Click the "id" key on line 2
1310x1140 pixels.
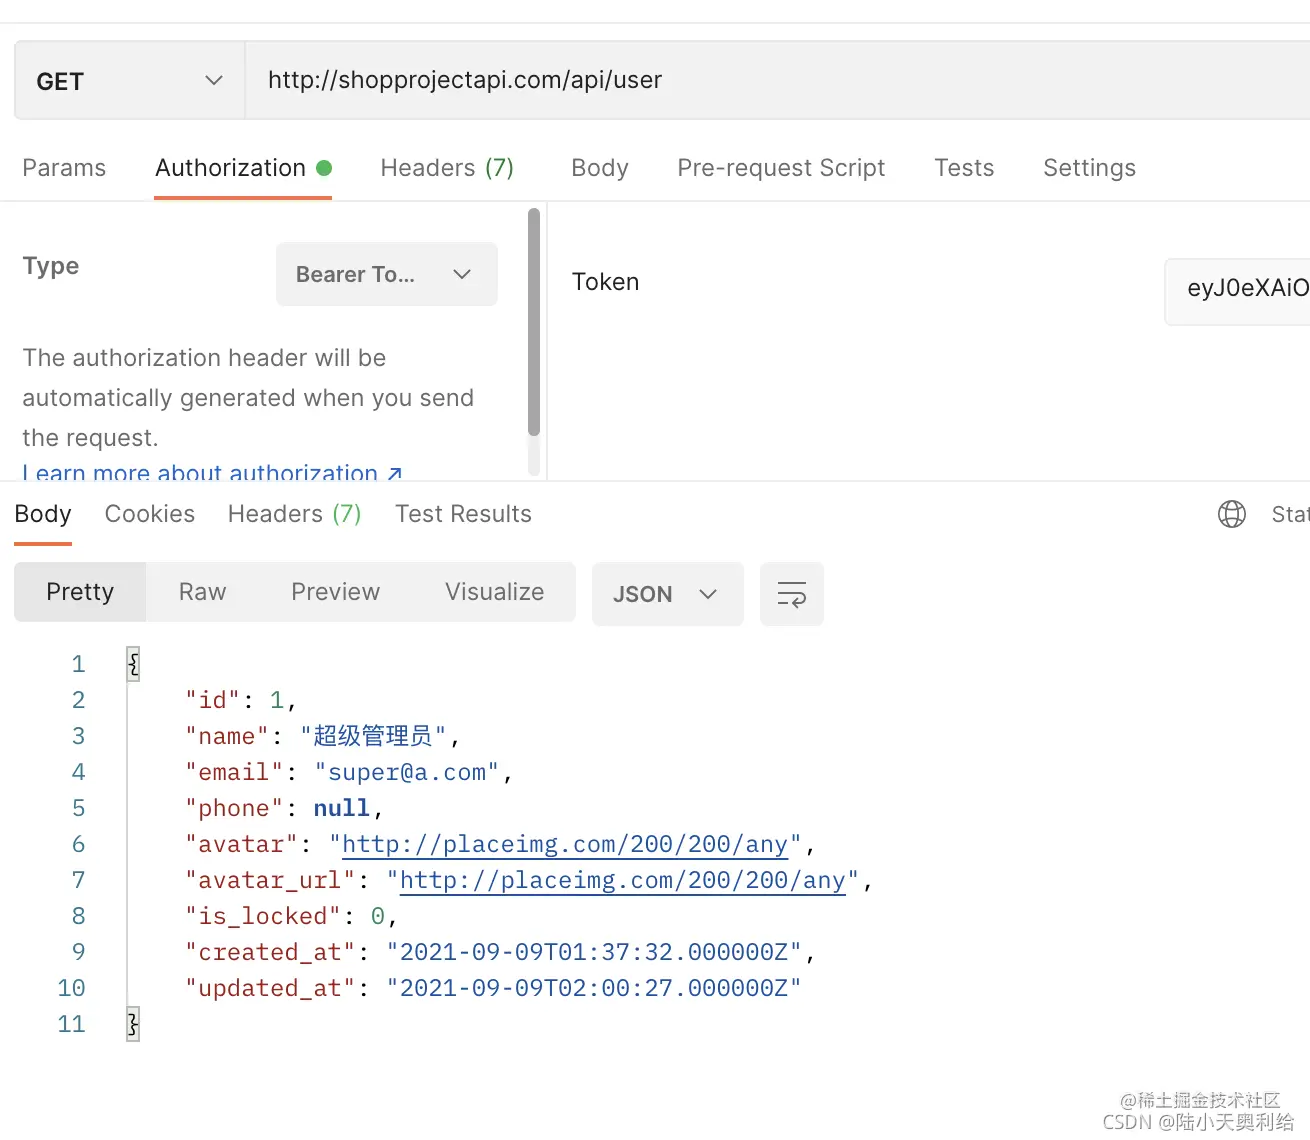click(212, 701)
